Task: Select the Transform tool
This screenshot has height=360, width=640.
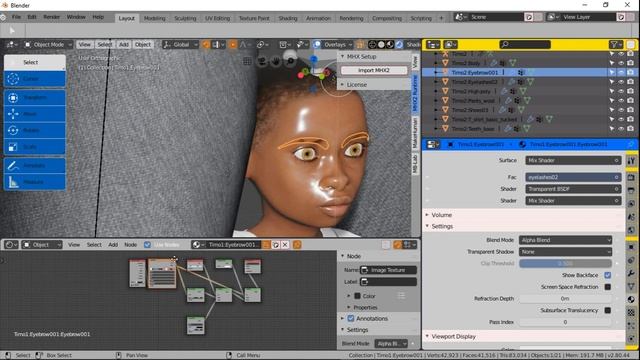Action: point(35,98)
